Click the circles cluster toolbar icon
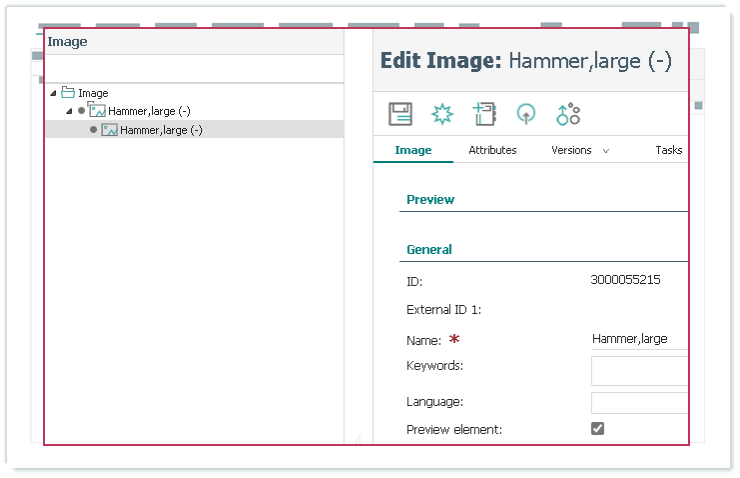Image resolution: width=740 pixels, height=478 pixels. point(568,114)
